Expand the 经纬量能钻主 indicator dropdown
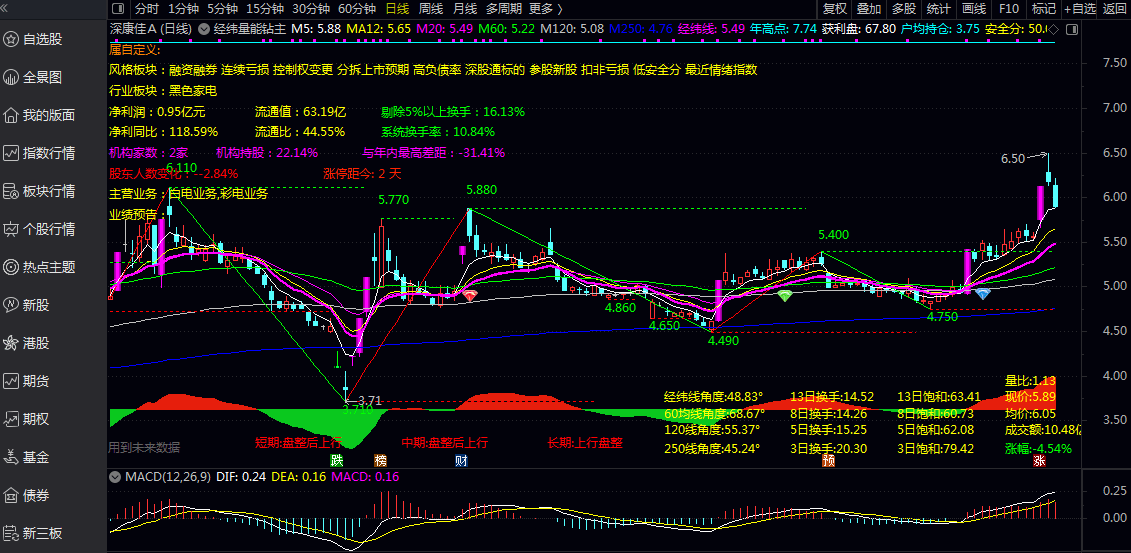The width and height of the screenshot is (1131, 553). pyautogui.click(x=203, y=30)
